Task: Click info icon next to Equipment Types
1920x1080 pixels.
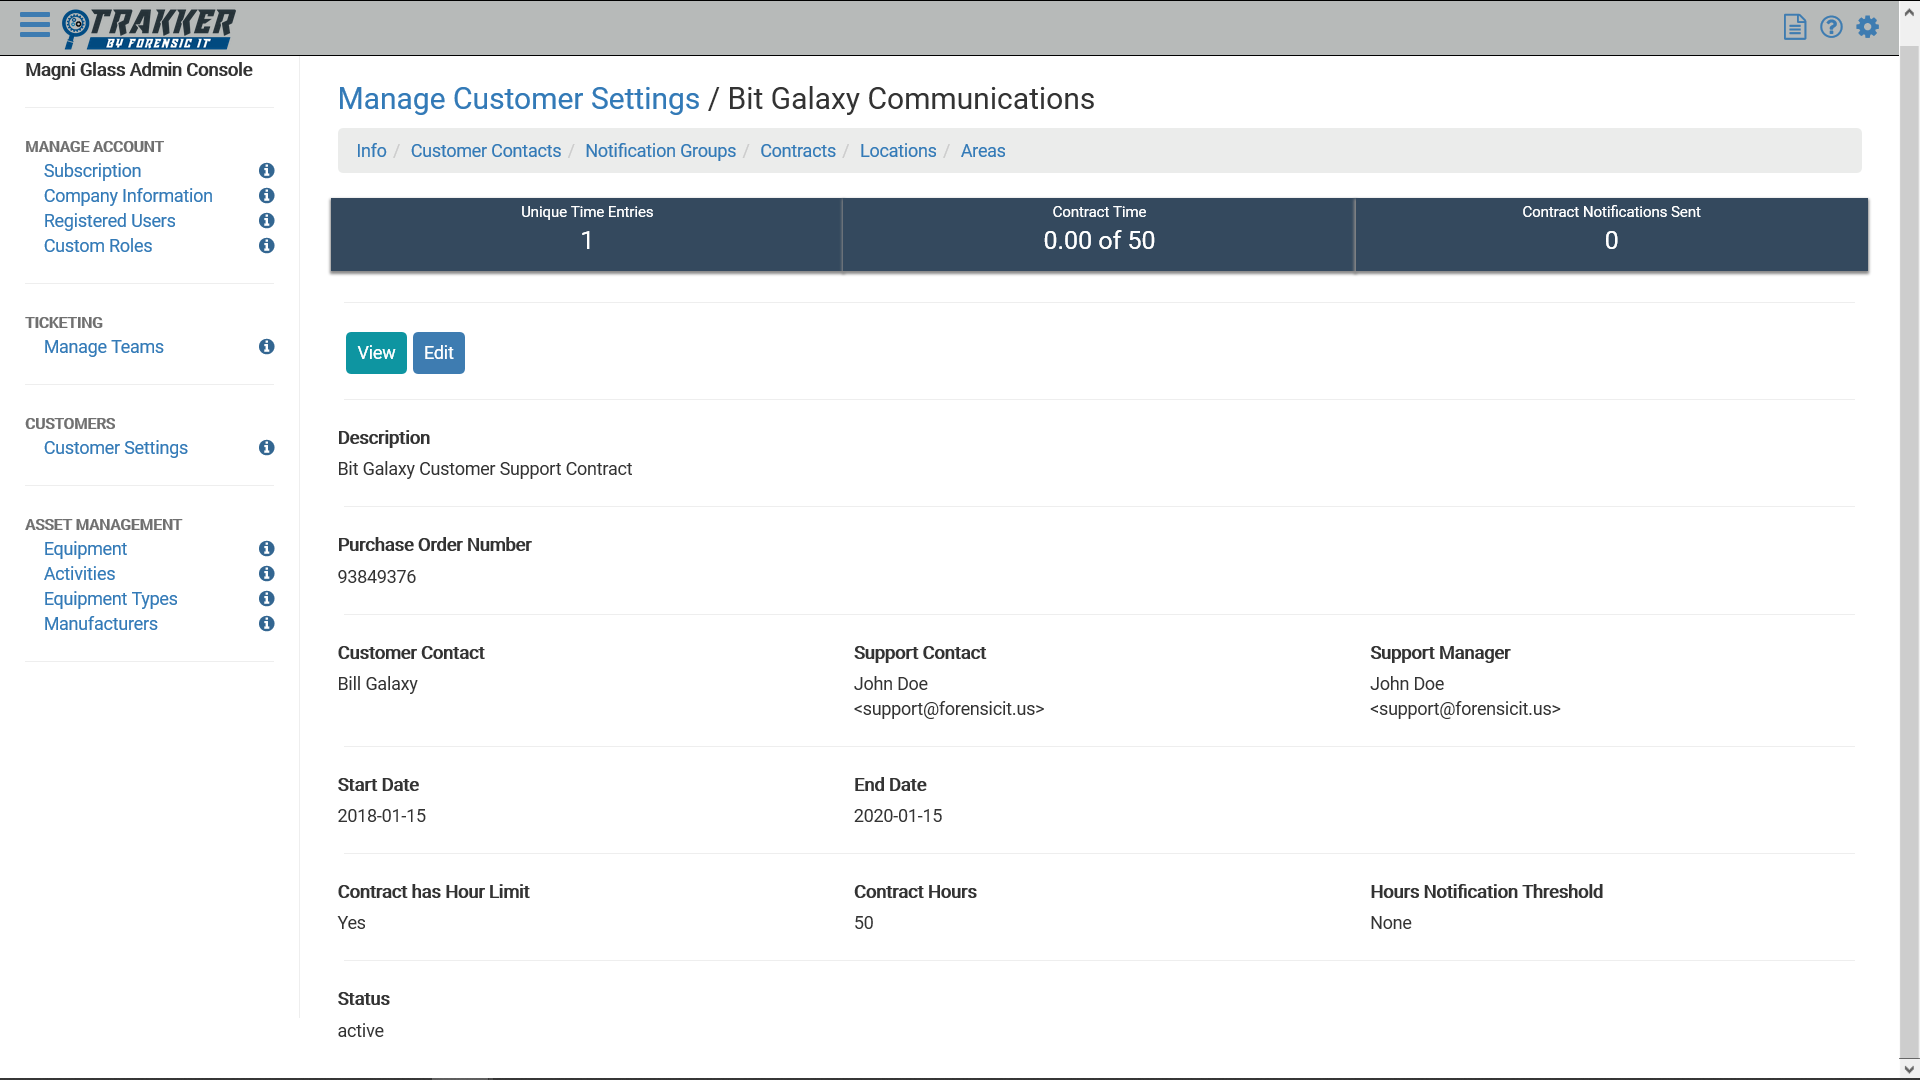Action: point(266,599)
